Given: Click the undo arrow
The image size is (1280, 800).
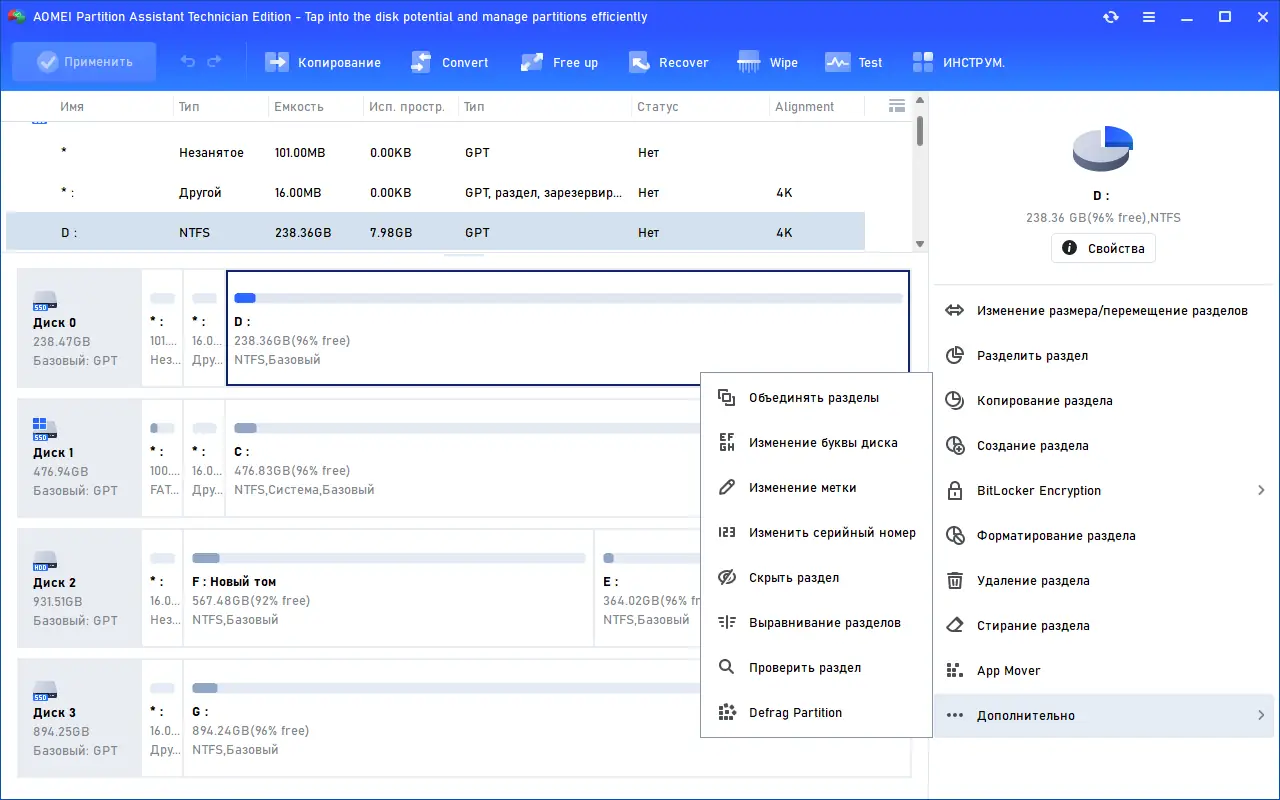Looking at the screenshot, I should (187, 62).
